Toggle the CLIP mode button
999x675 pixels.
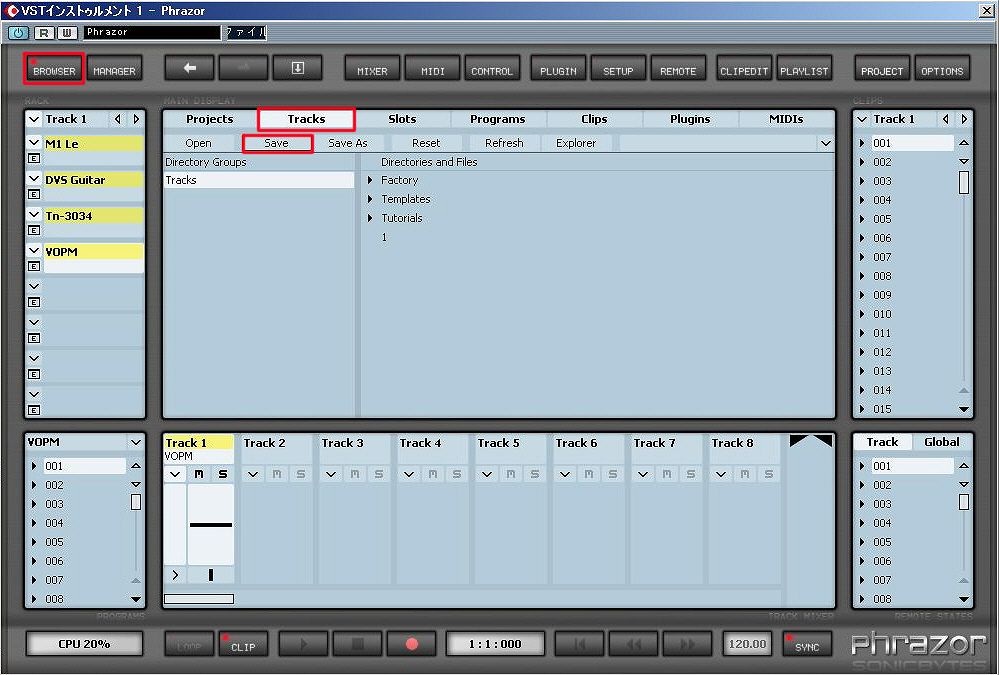click(243, 644)
